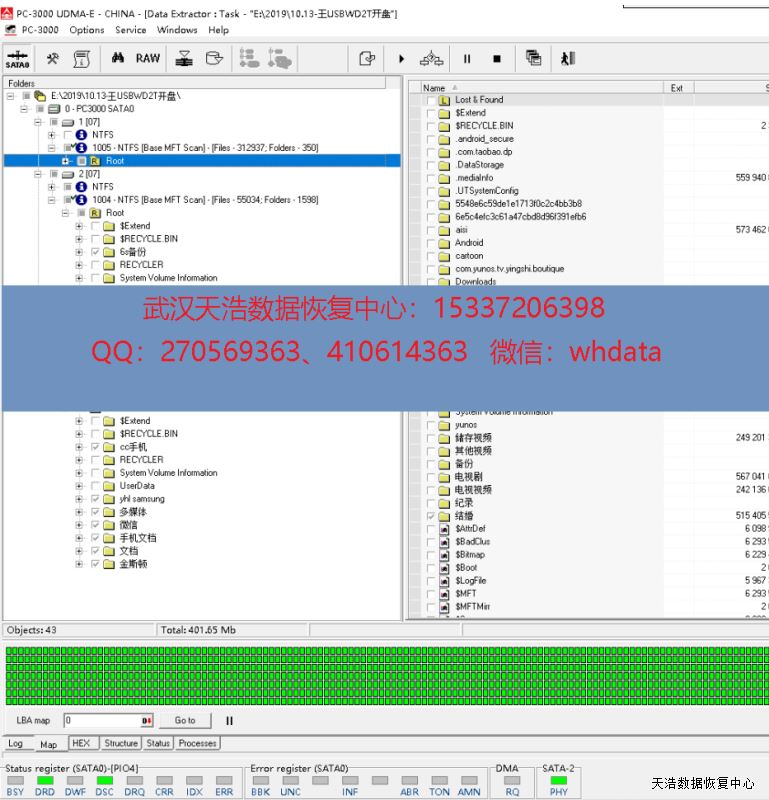This screenshot has height=800, width=769.
Task: Toggle checkbox for yhl samsung folder
Action: point(96,499)
